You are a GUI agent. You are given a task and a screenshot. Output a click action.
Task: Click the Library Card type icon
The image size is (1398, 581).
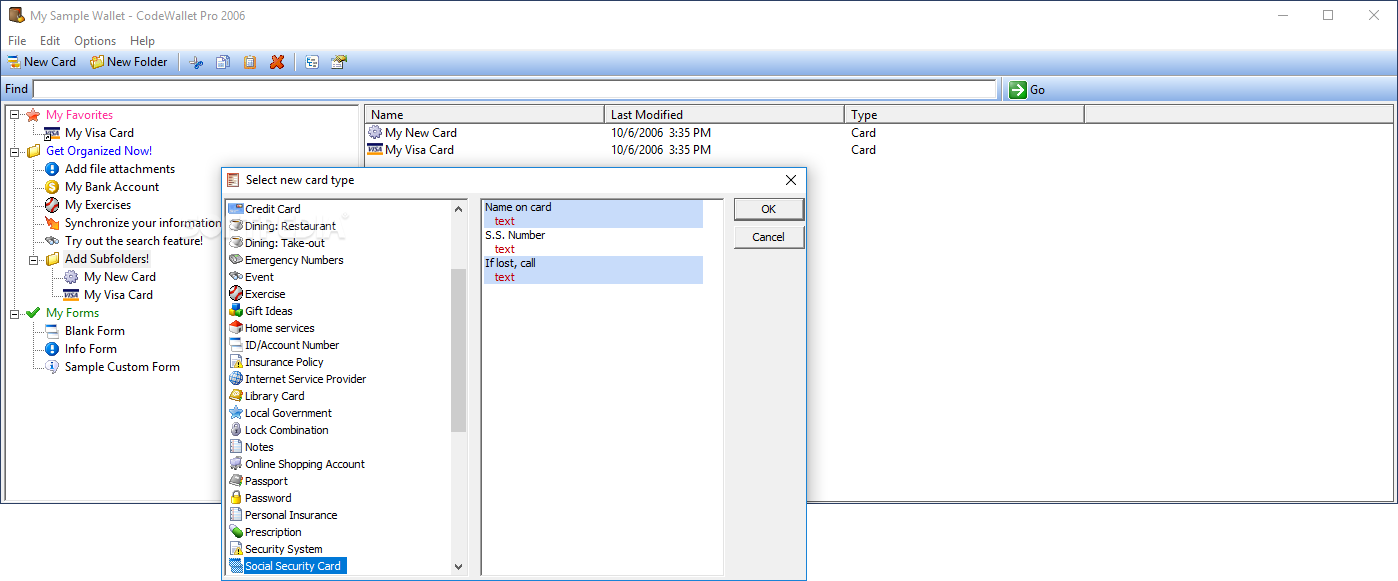[x=236, y=396]
